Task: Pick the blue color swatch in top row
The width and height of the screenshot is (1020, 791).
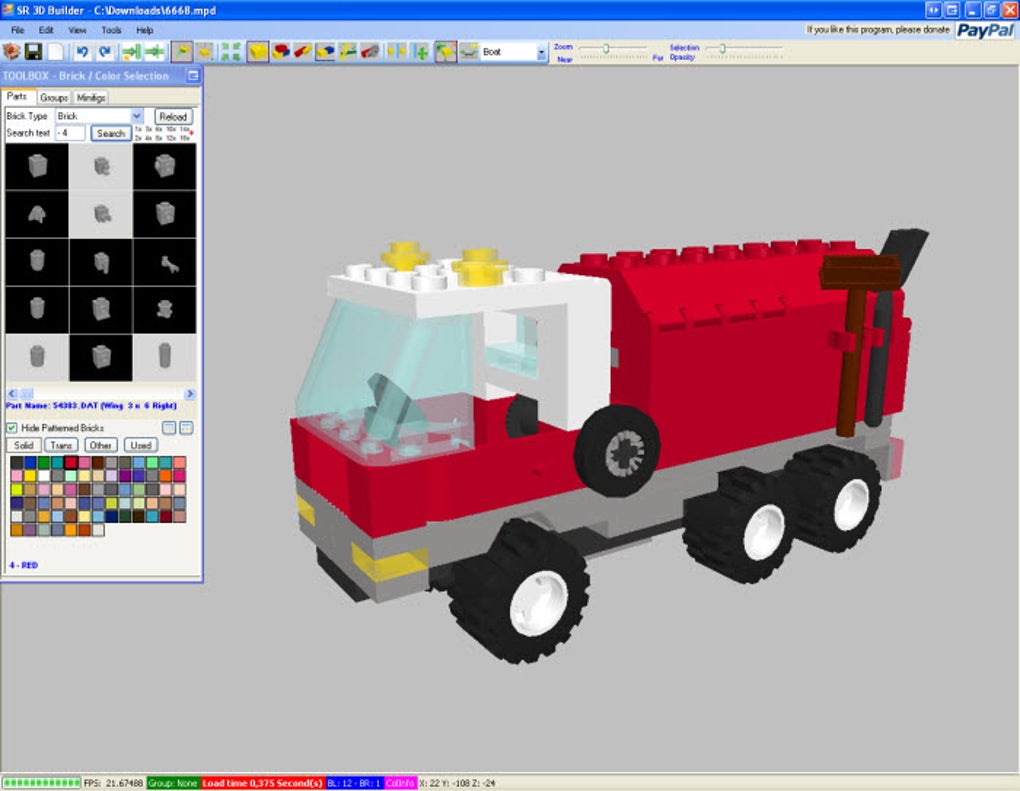Action: pyautogui.click(x=30, y=463)
